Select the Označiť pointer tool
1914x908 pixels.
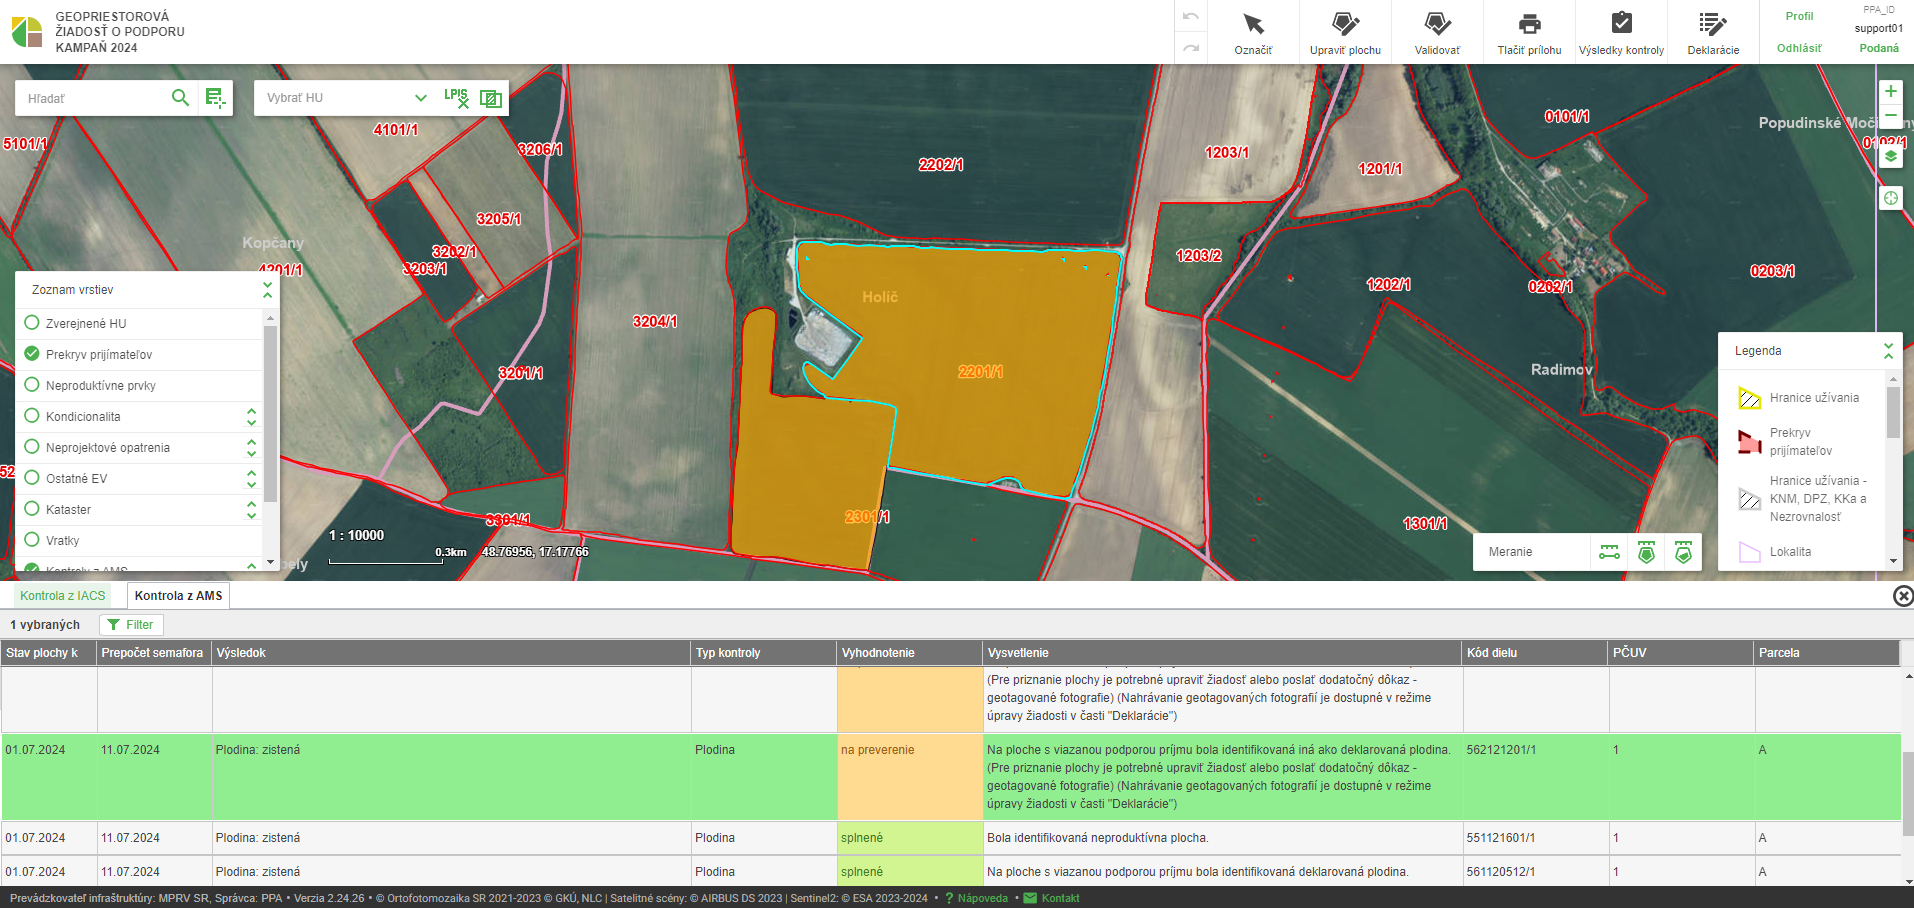click(1253, 32)
